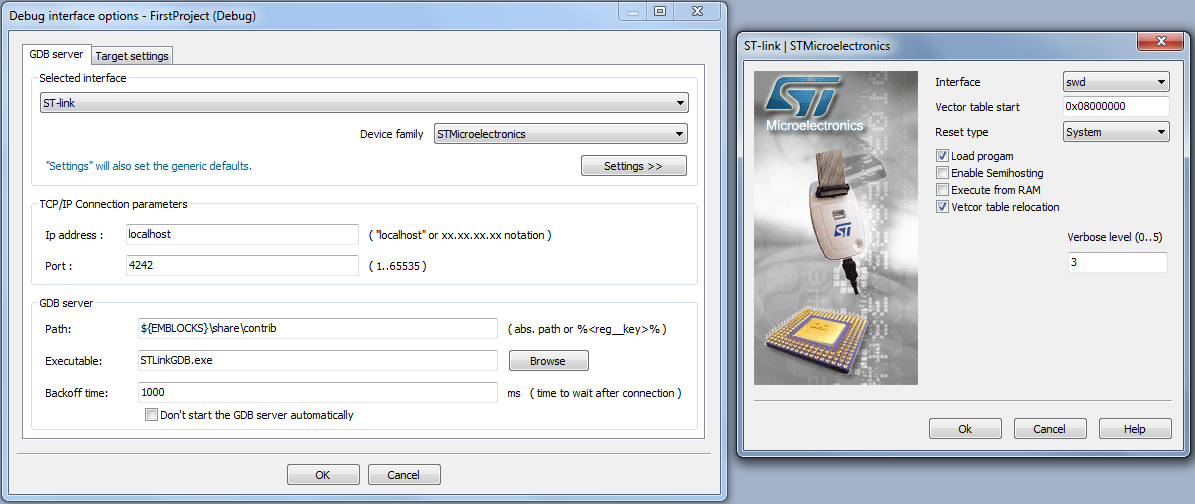Click the Verbose level field
The height and width of the screenshot is (504, 1195).
(x=1118, y=262)
